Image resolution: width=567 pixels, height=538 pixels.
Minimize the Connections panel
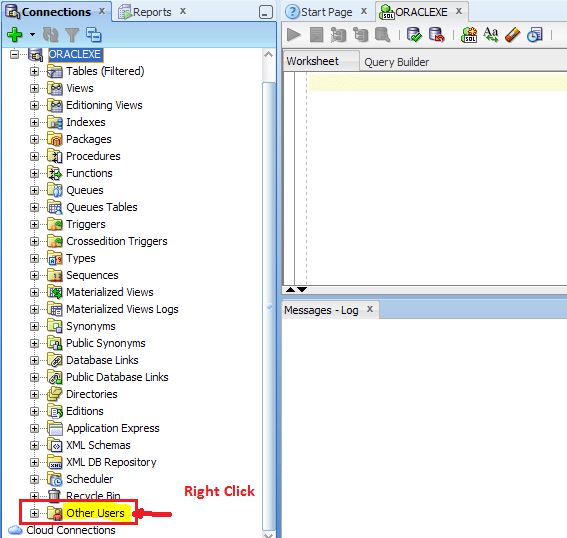tap(266, 13)
